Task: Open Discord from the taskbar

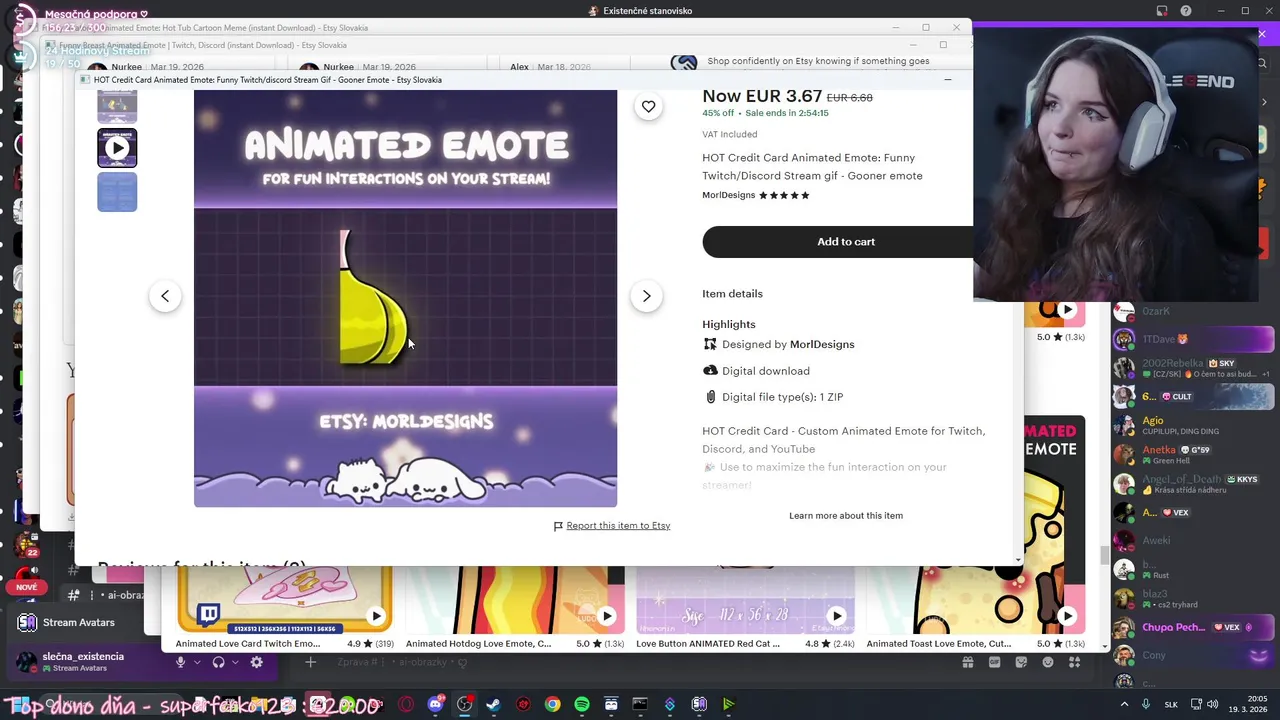Action: click(x=435, y=704)
